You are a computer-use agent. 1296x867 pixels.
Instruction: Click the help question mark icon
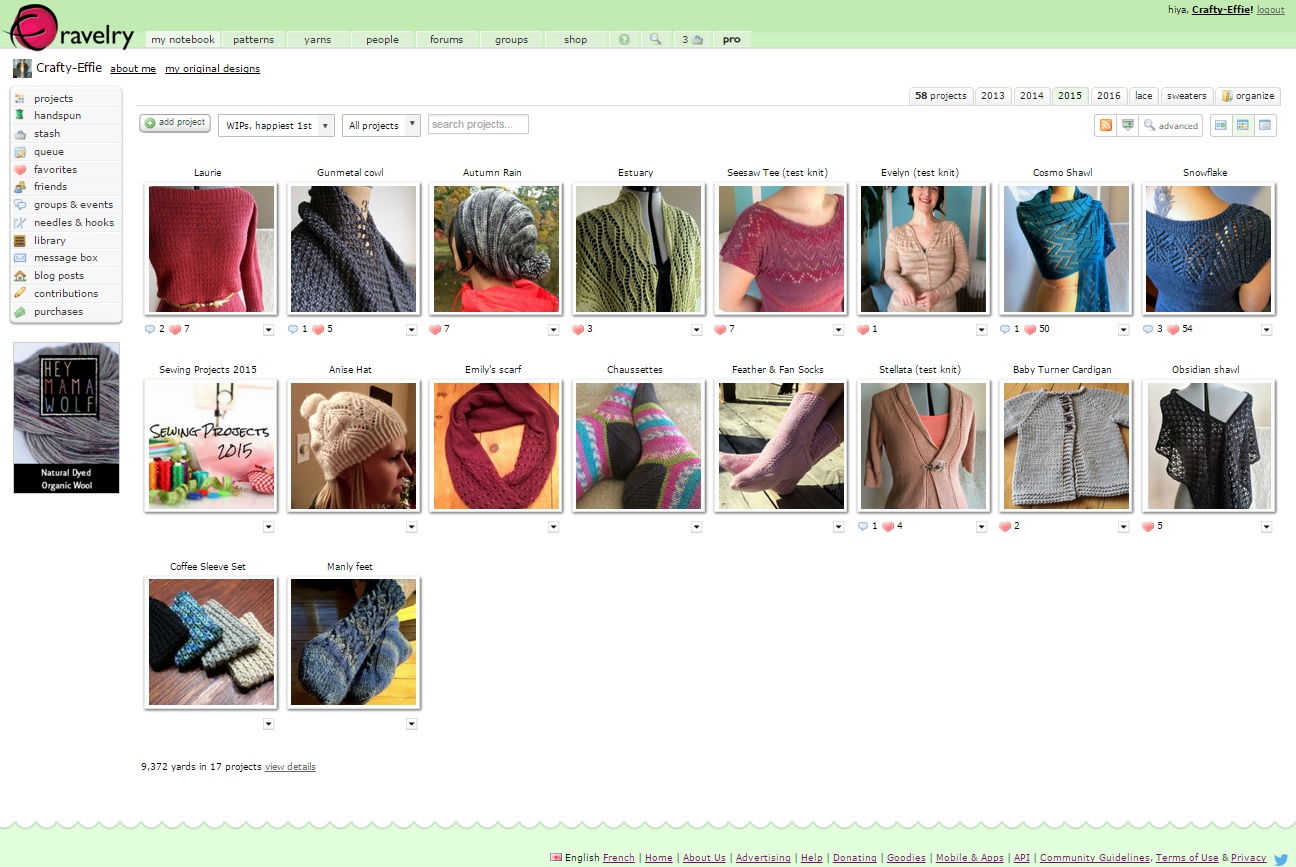pos(624,40)
